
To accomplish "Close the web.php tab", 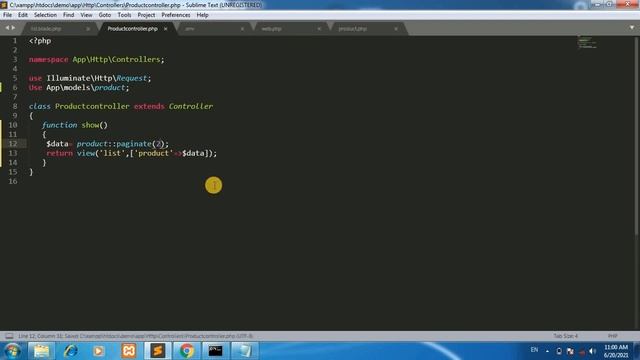I will 319,29.
